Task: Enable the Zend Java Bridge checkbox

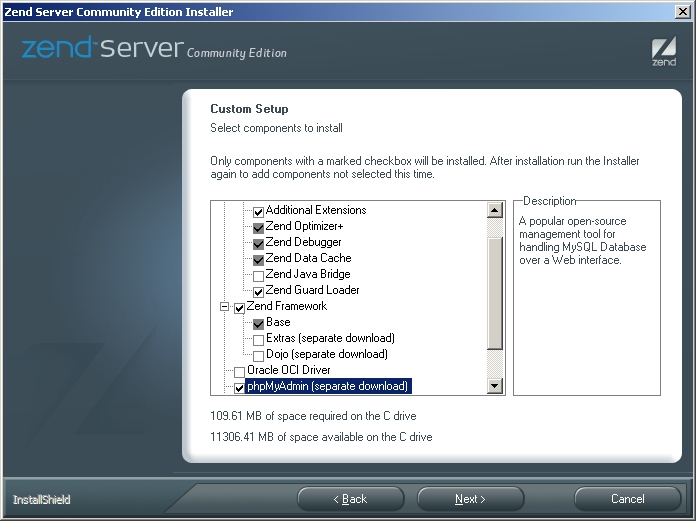Action: tap(258, 275)
